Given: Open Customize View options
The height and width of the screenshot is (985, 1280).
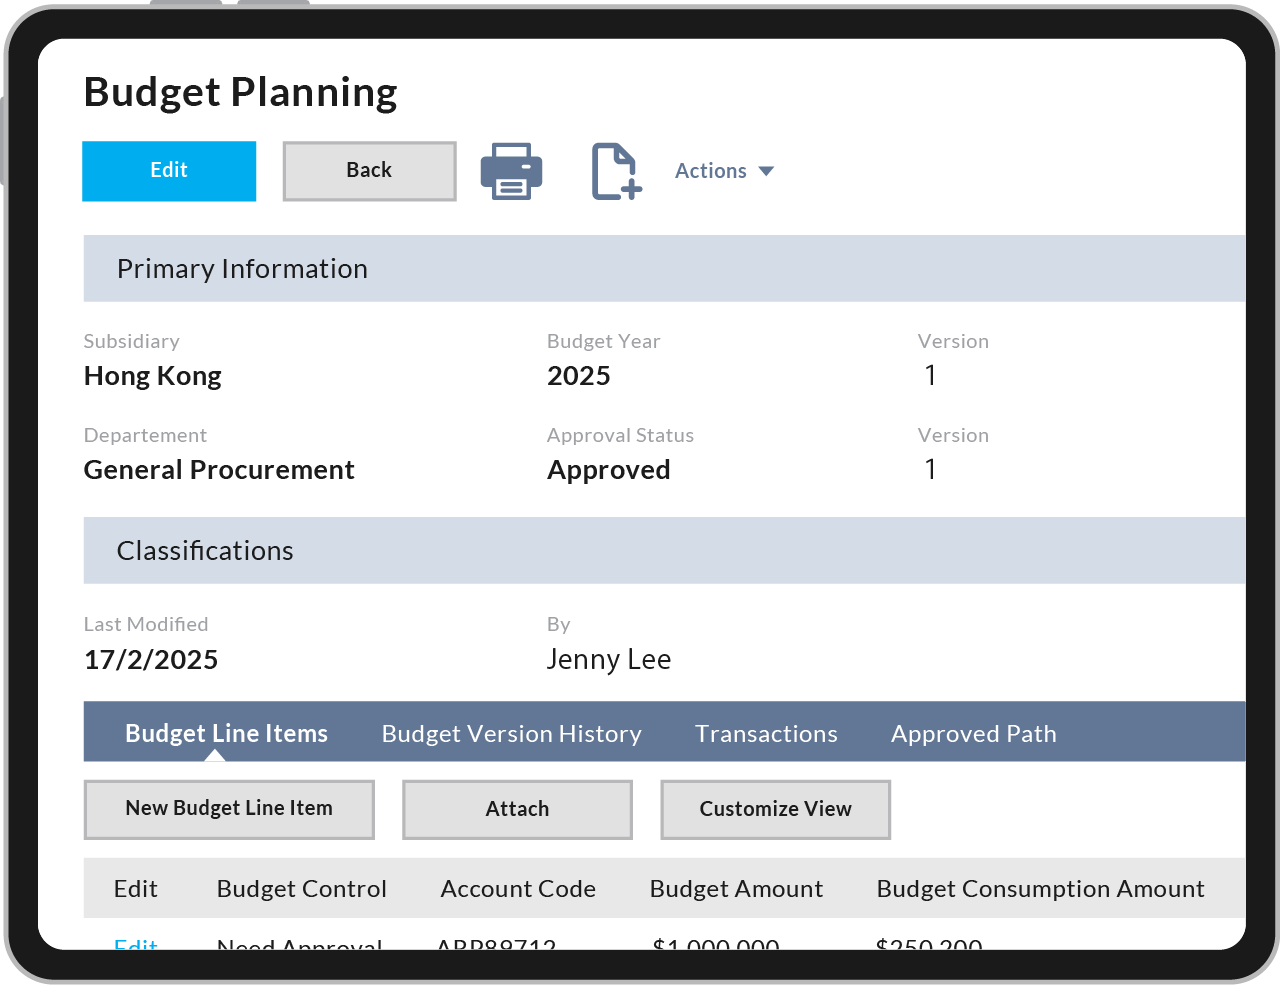Looking at the screenshot, I should 775,809.
